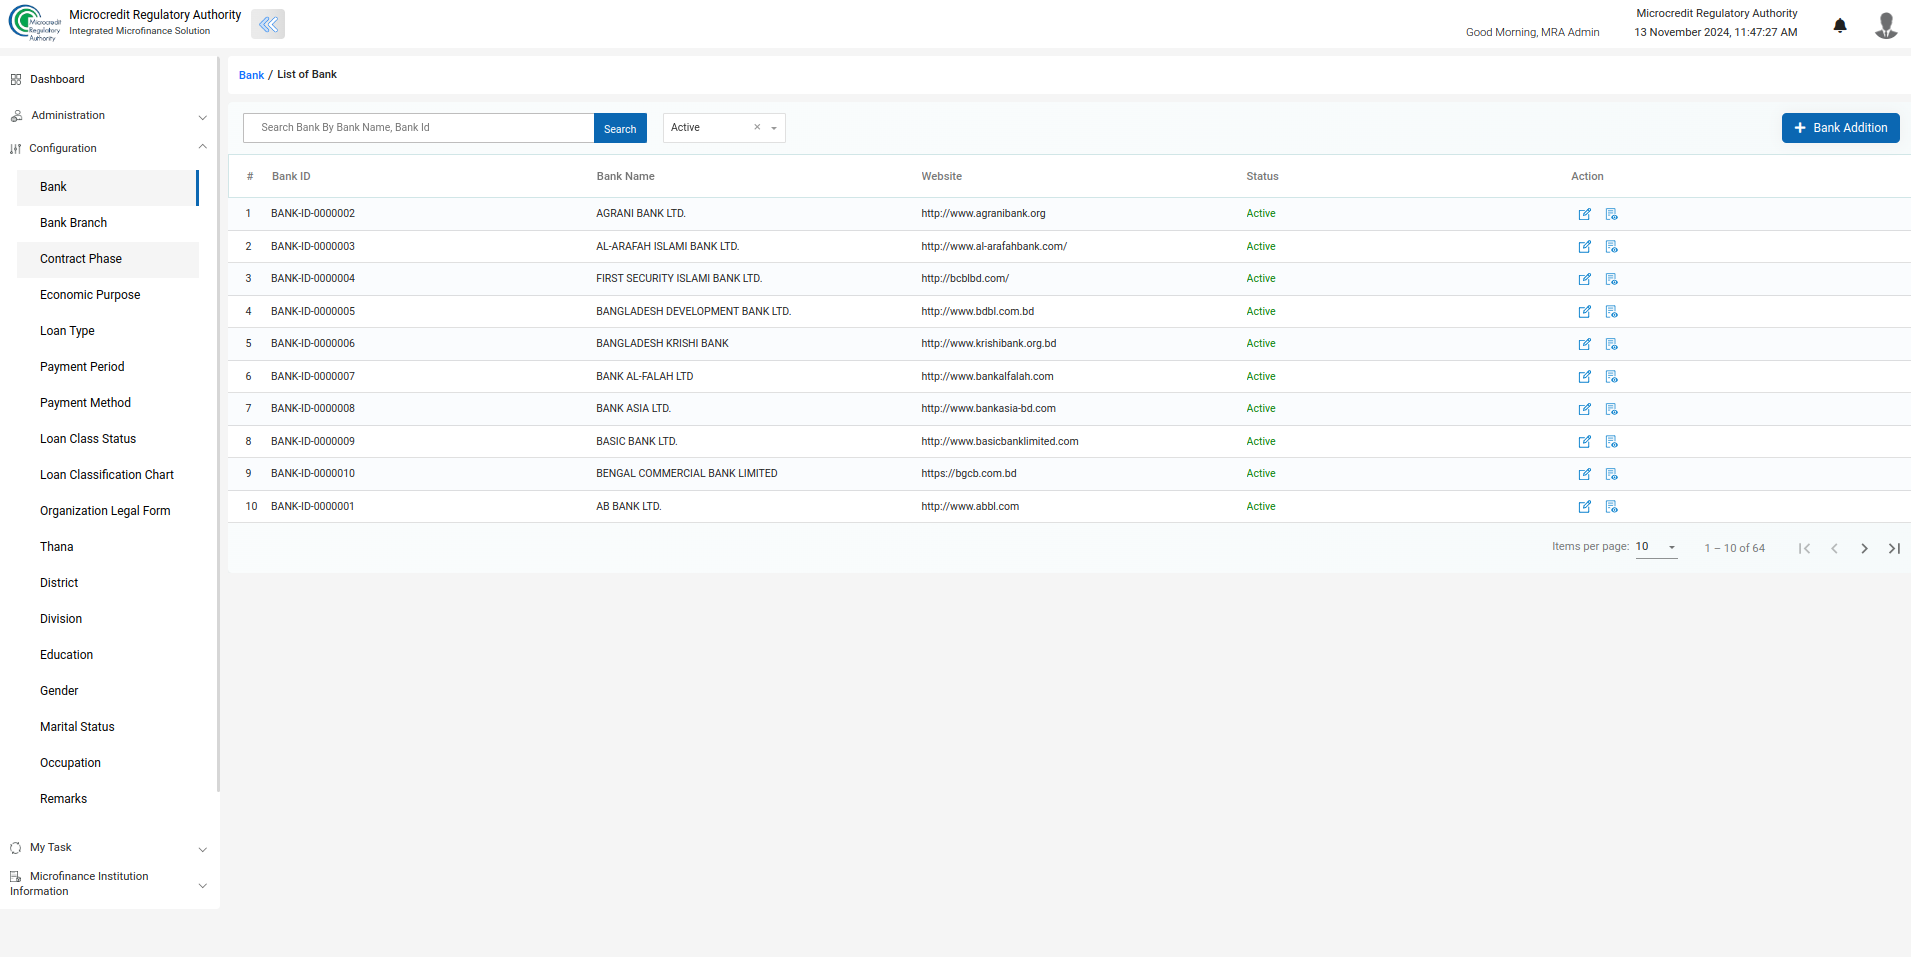Edit FIRST SECURITY ISLAMI BANK LTD.
This screenshot has height=957, width=1911.
(x=1585, y=279)
